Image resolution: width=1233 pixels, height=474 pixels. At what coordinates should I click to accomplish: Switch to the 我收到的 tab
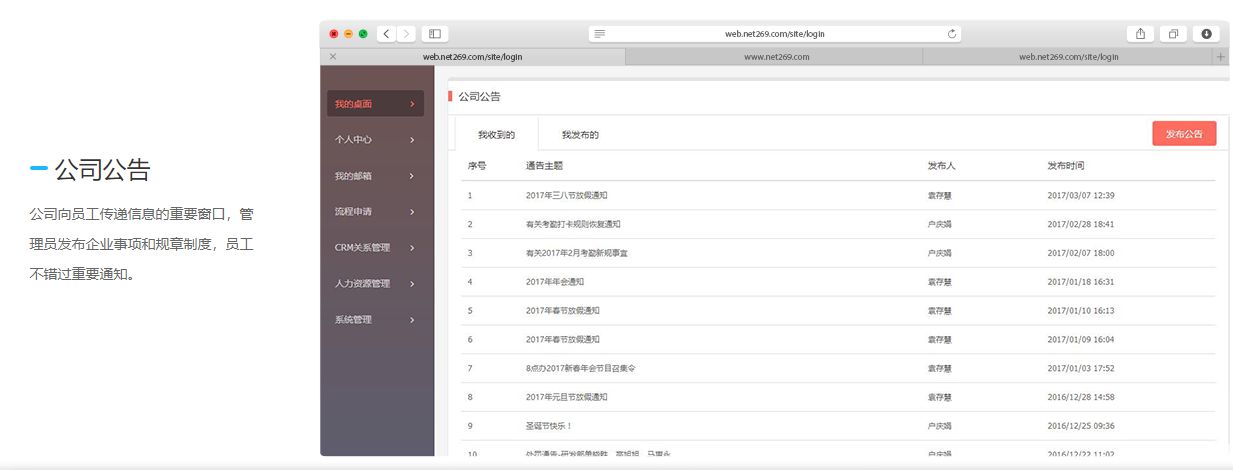pos(496,134)
